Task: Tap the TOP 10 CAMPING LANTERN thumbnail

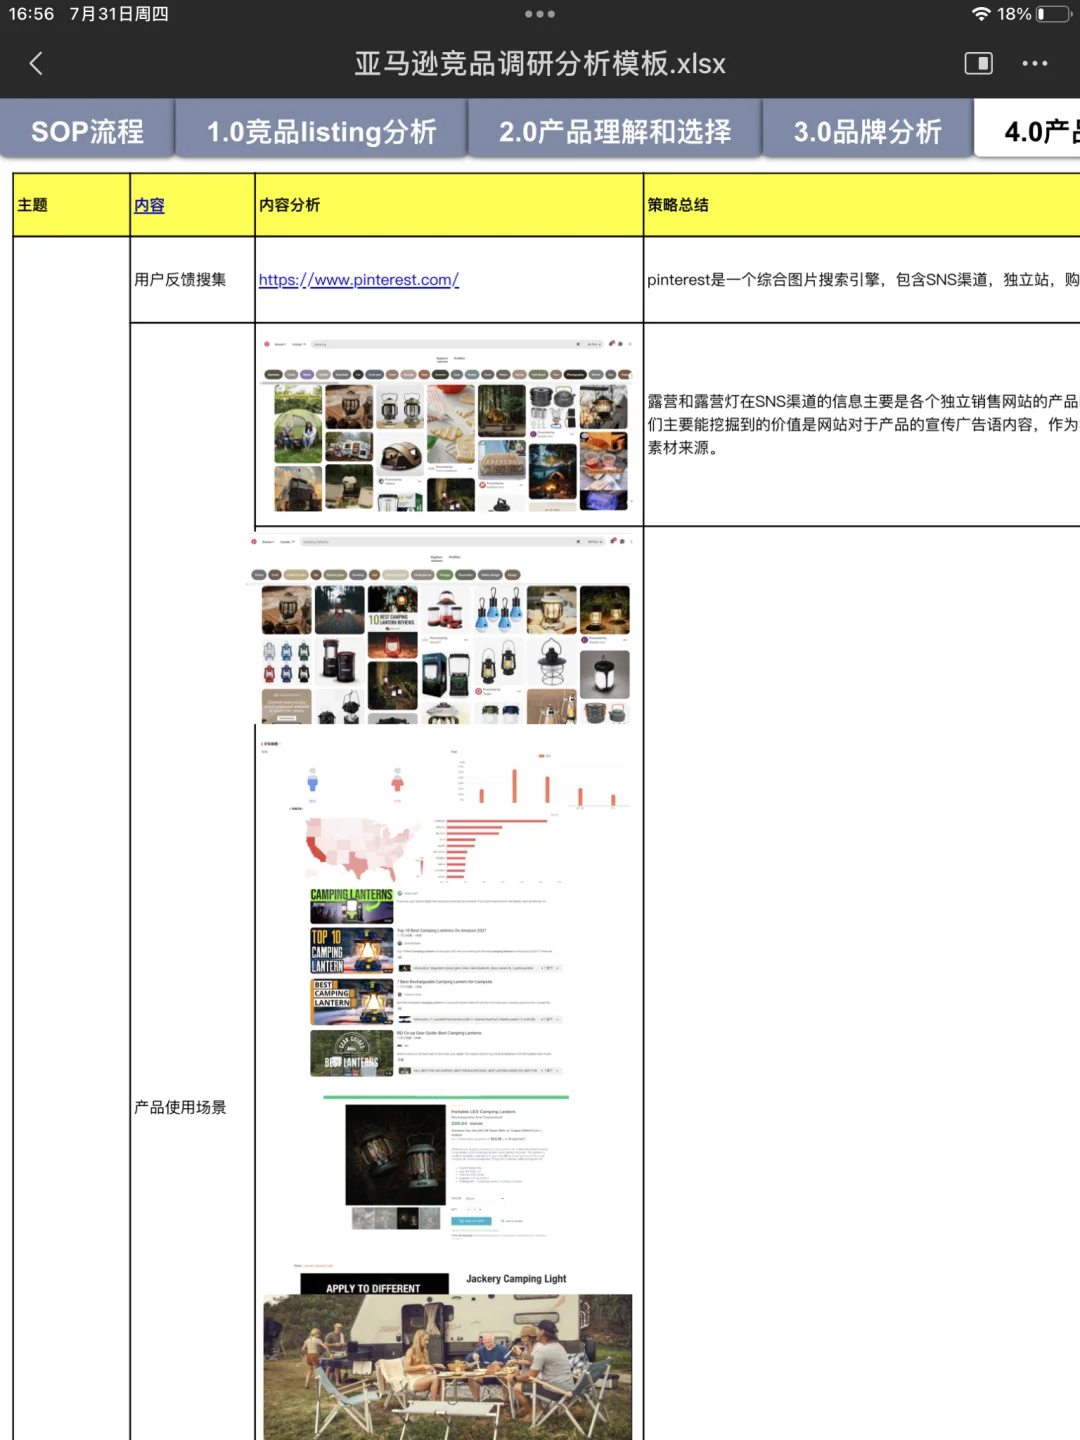Action: [x=352, y=951]
